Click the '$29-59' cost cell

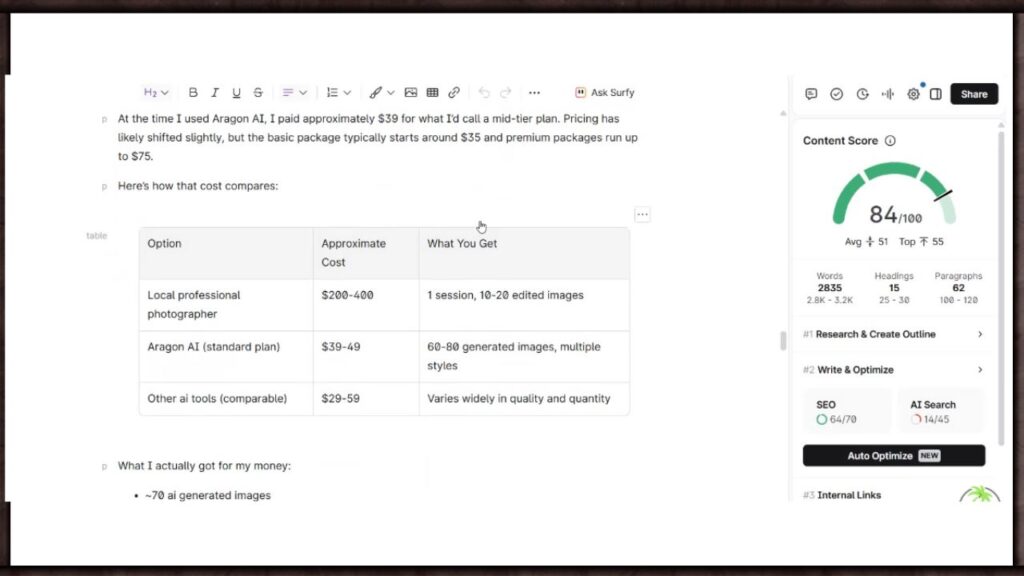point(366,399)
